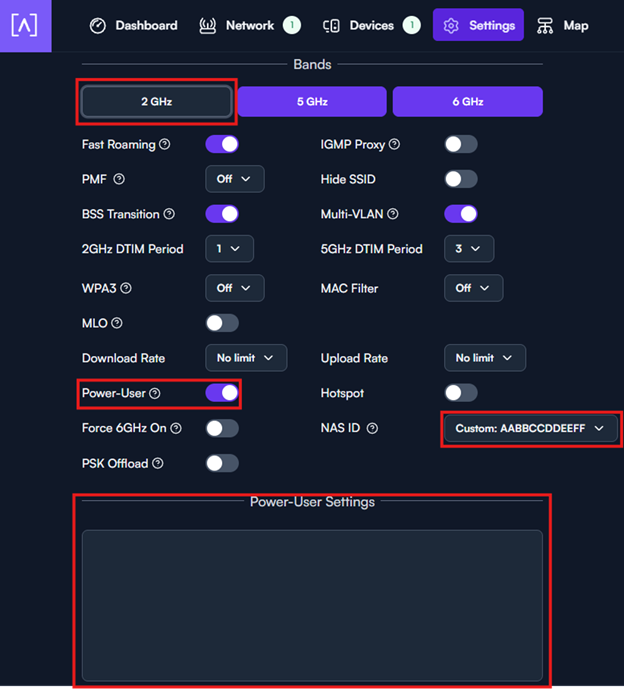Open the NAS ID Custom dropdown

point(531,428)
